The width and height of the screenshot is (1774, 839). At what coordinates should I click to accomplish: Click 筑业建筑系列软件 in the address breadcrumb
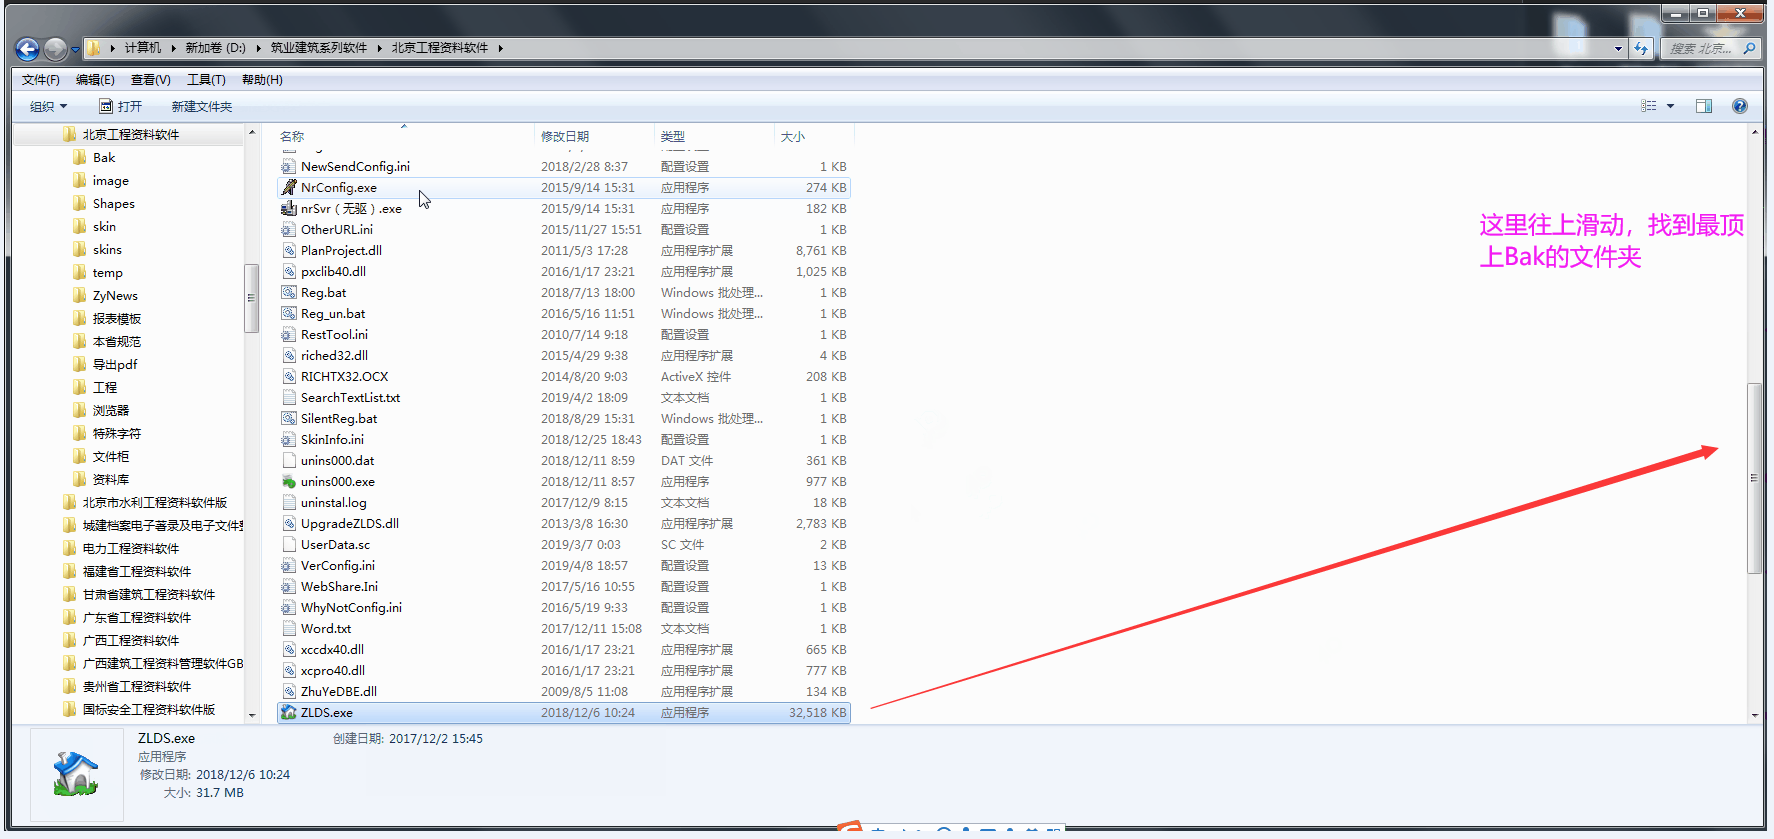pyautogui.click(x=319, y=48)
